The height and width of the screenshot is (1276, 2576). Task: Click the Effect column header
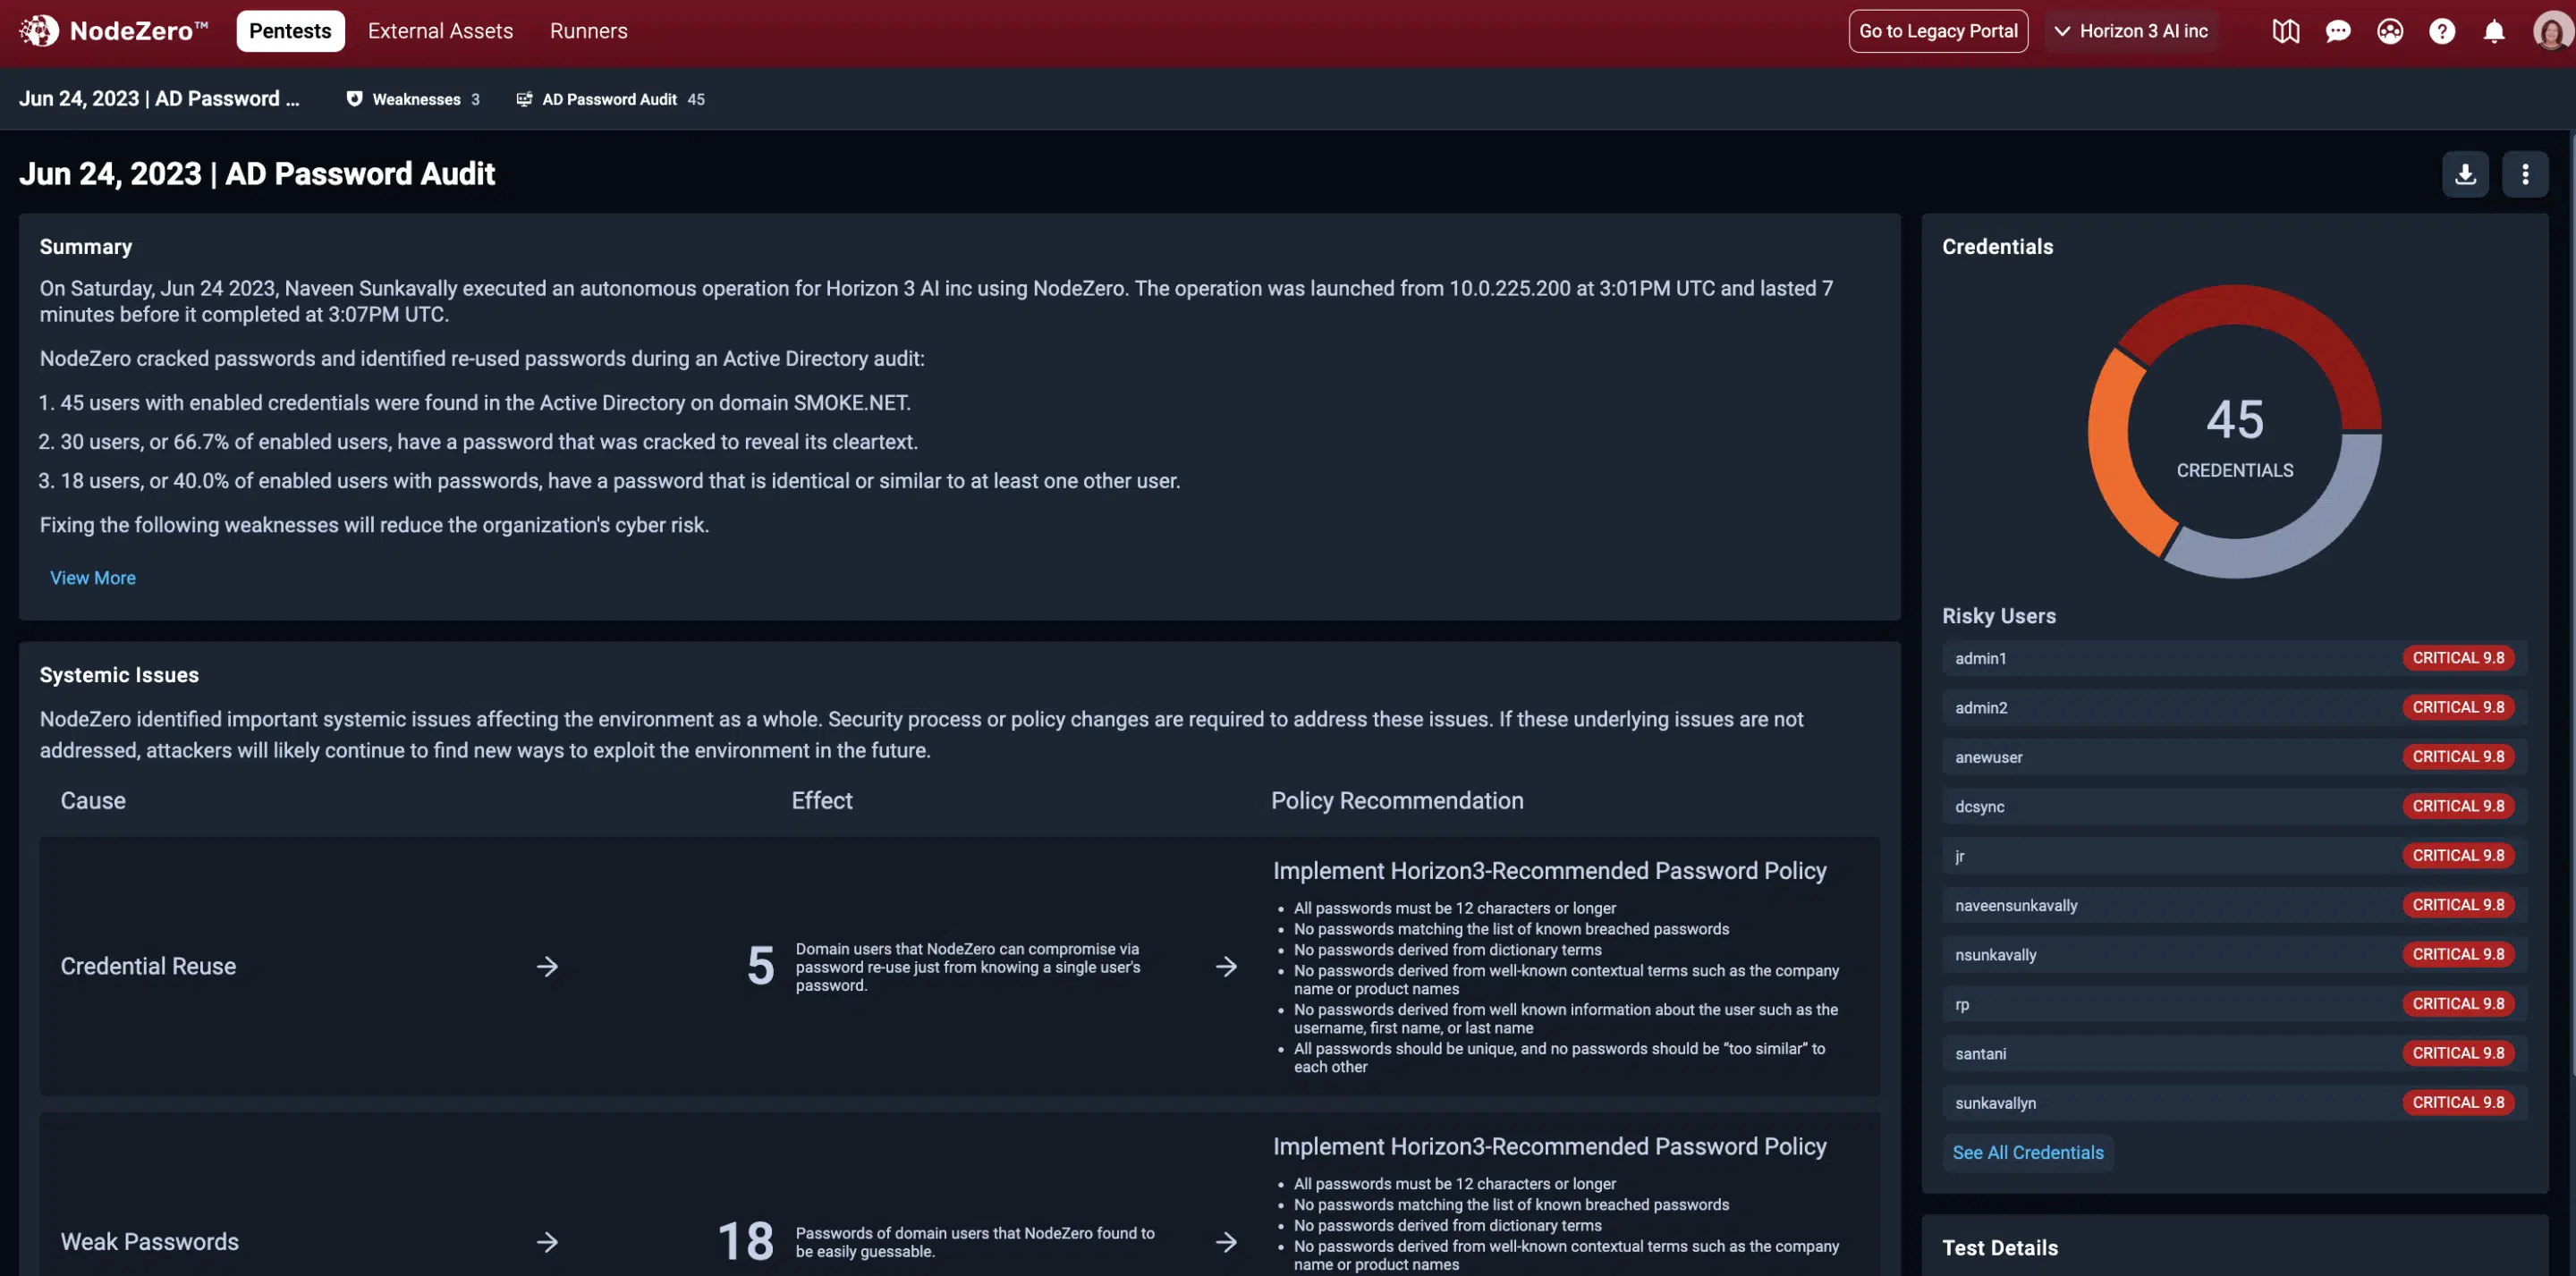pos(821,800)
